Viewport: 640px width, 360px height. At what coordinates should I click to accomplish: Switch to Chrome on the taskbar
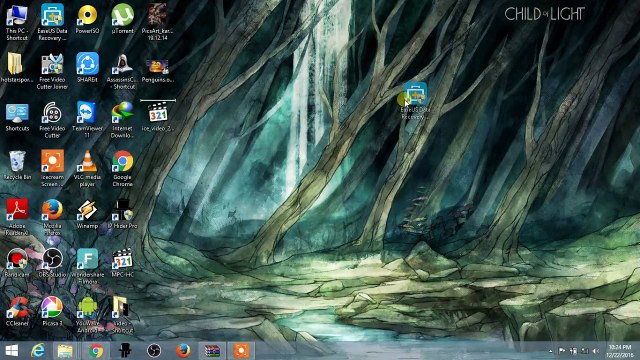[x=96, y=351]
